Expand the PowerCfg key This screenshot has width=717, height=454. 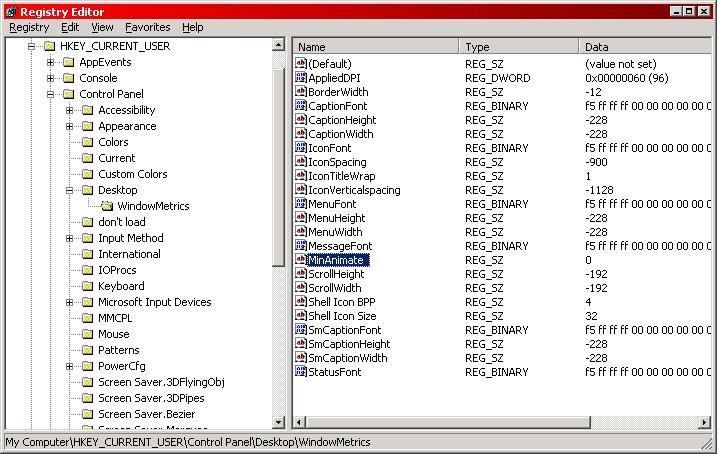70,366
